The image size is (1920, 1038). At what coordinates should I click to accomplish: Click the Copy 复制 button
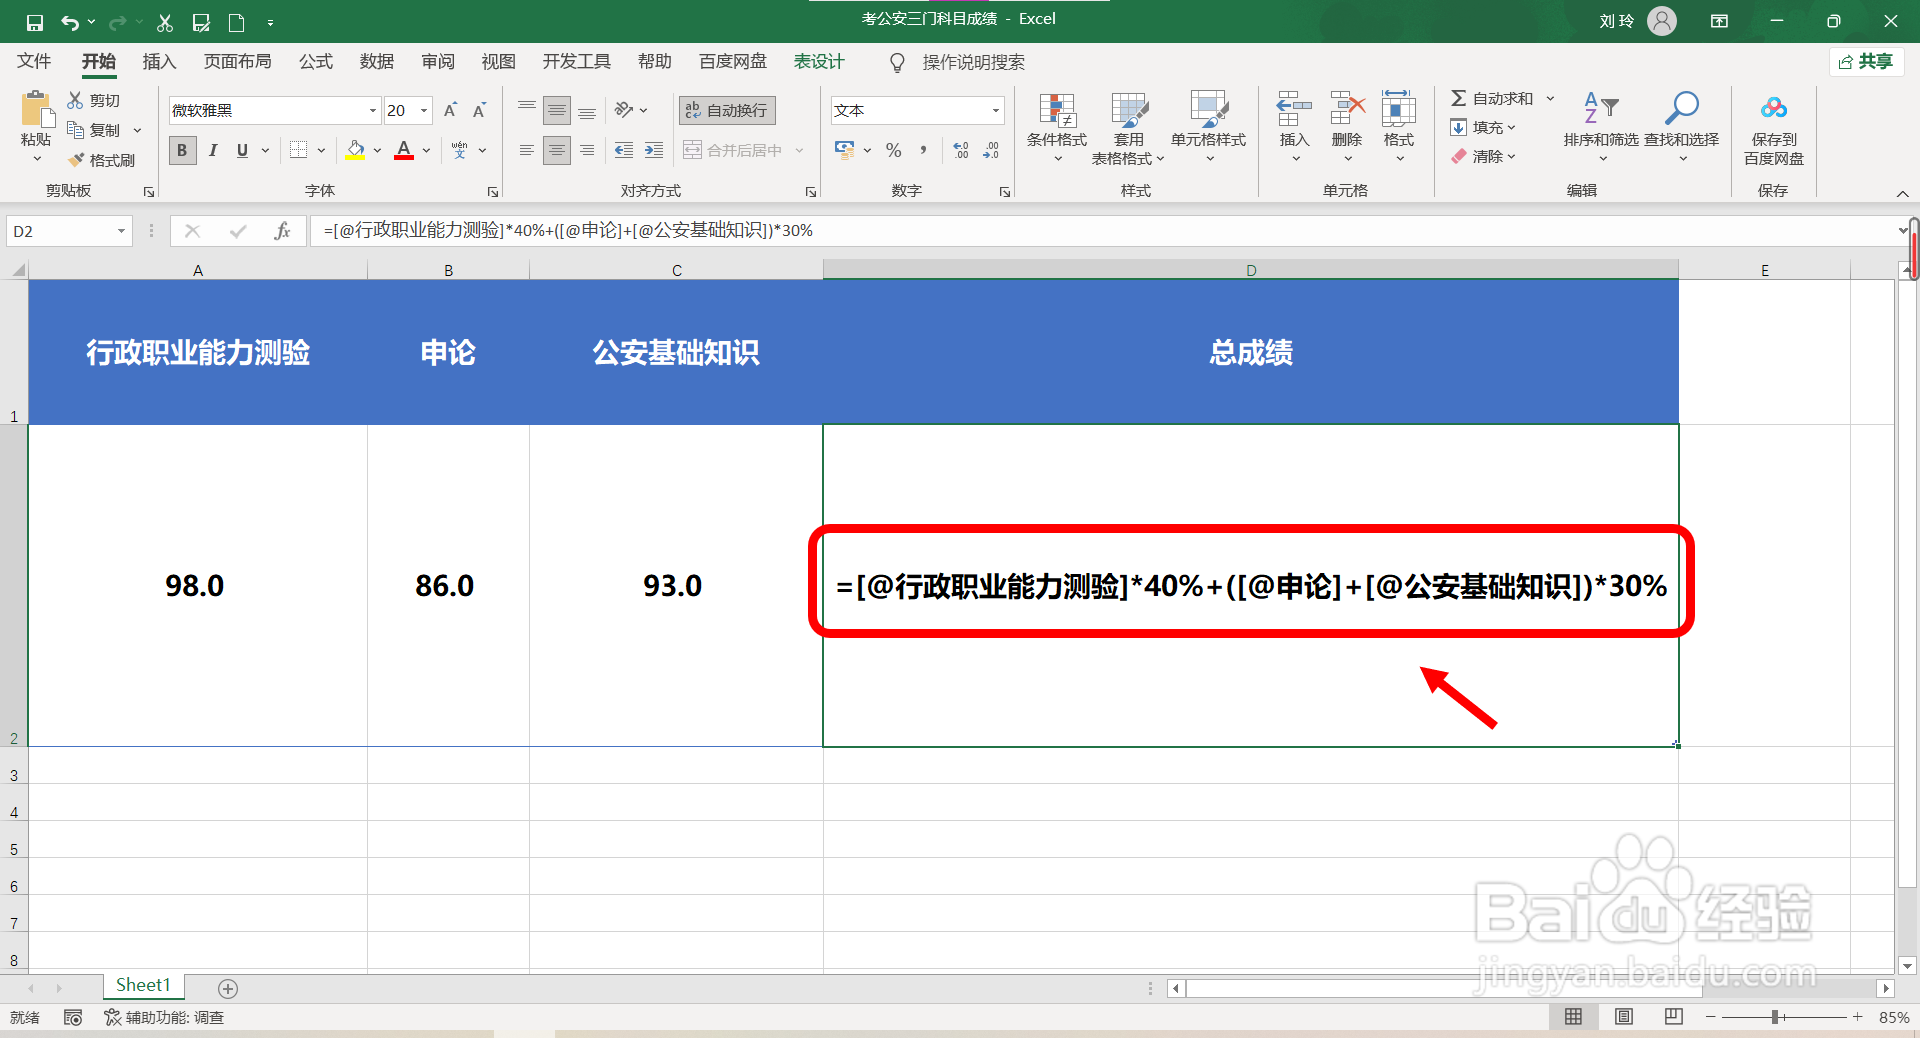94,130
